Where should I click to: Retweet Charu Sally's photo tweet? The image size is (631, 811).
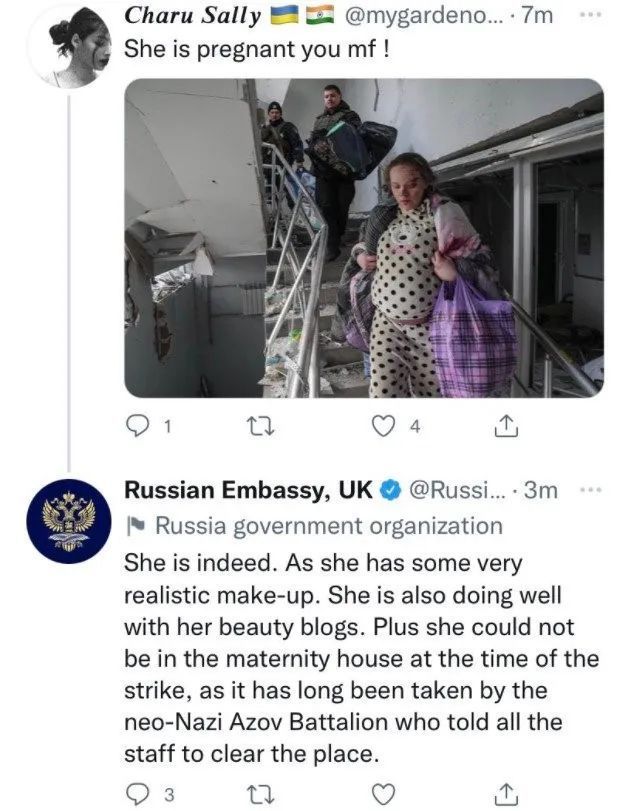(261, 427)
